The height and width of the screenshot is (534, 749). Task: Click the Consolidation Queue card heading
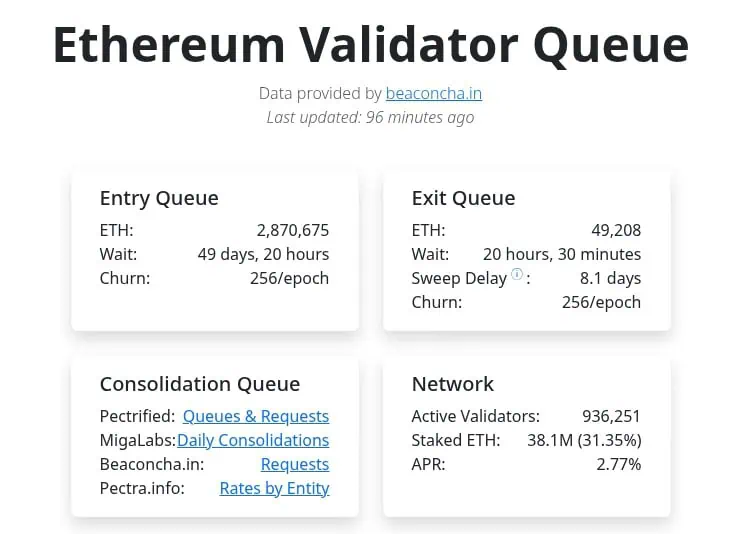tap(200, 384)
